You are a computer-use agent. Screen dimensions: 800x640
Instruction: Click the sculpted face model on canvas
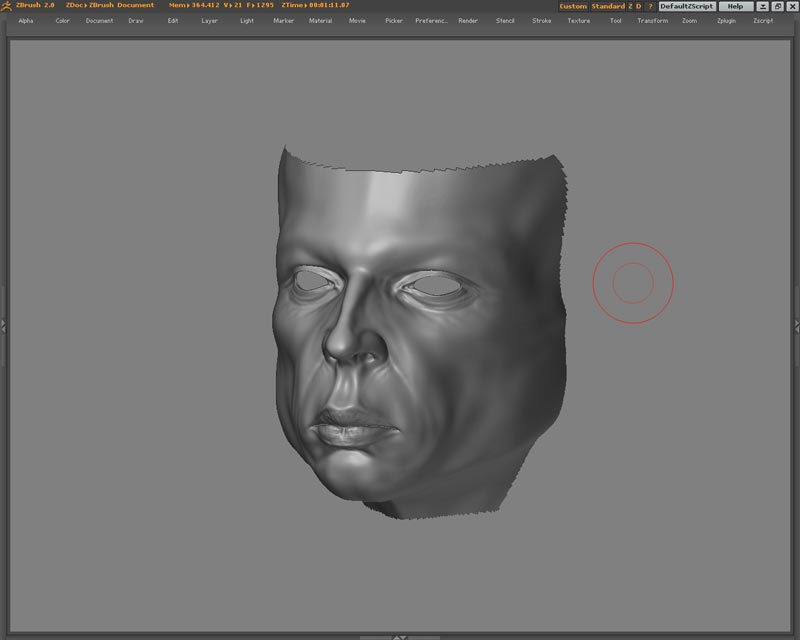click(x=420, y=333)
